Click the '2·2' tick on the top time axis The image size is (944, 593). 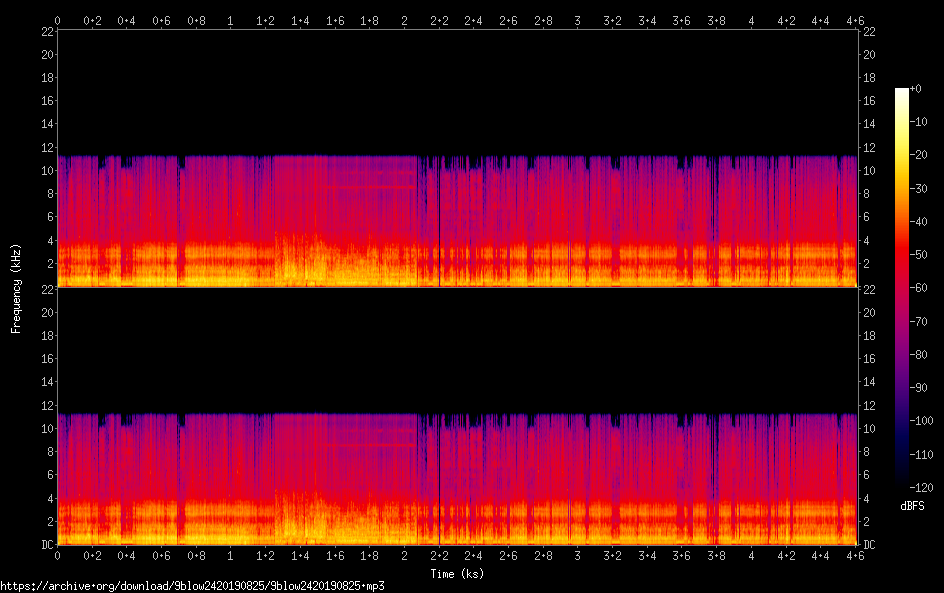pos(439,20)
